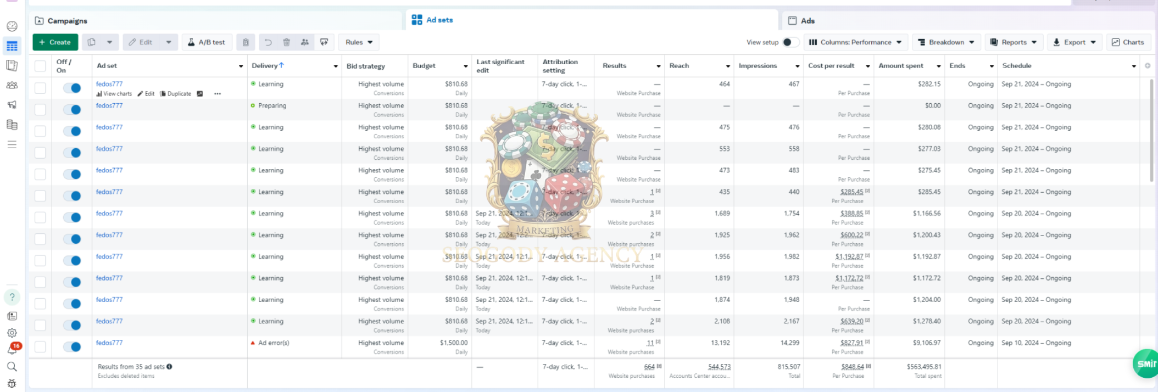Open the Reports dropdown

pyautogui.click(x=1015, y=43)
